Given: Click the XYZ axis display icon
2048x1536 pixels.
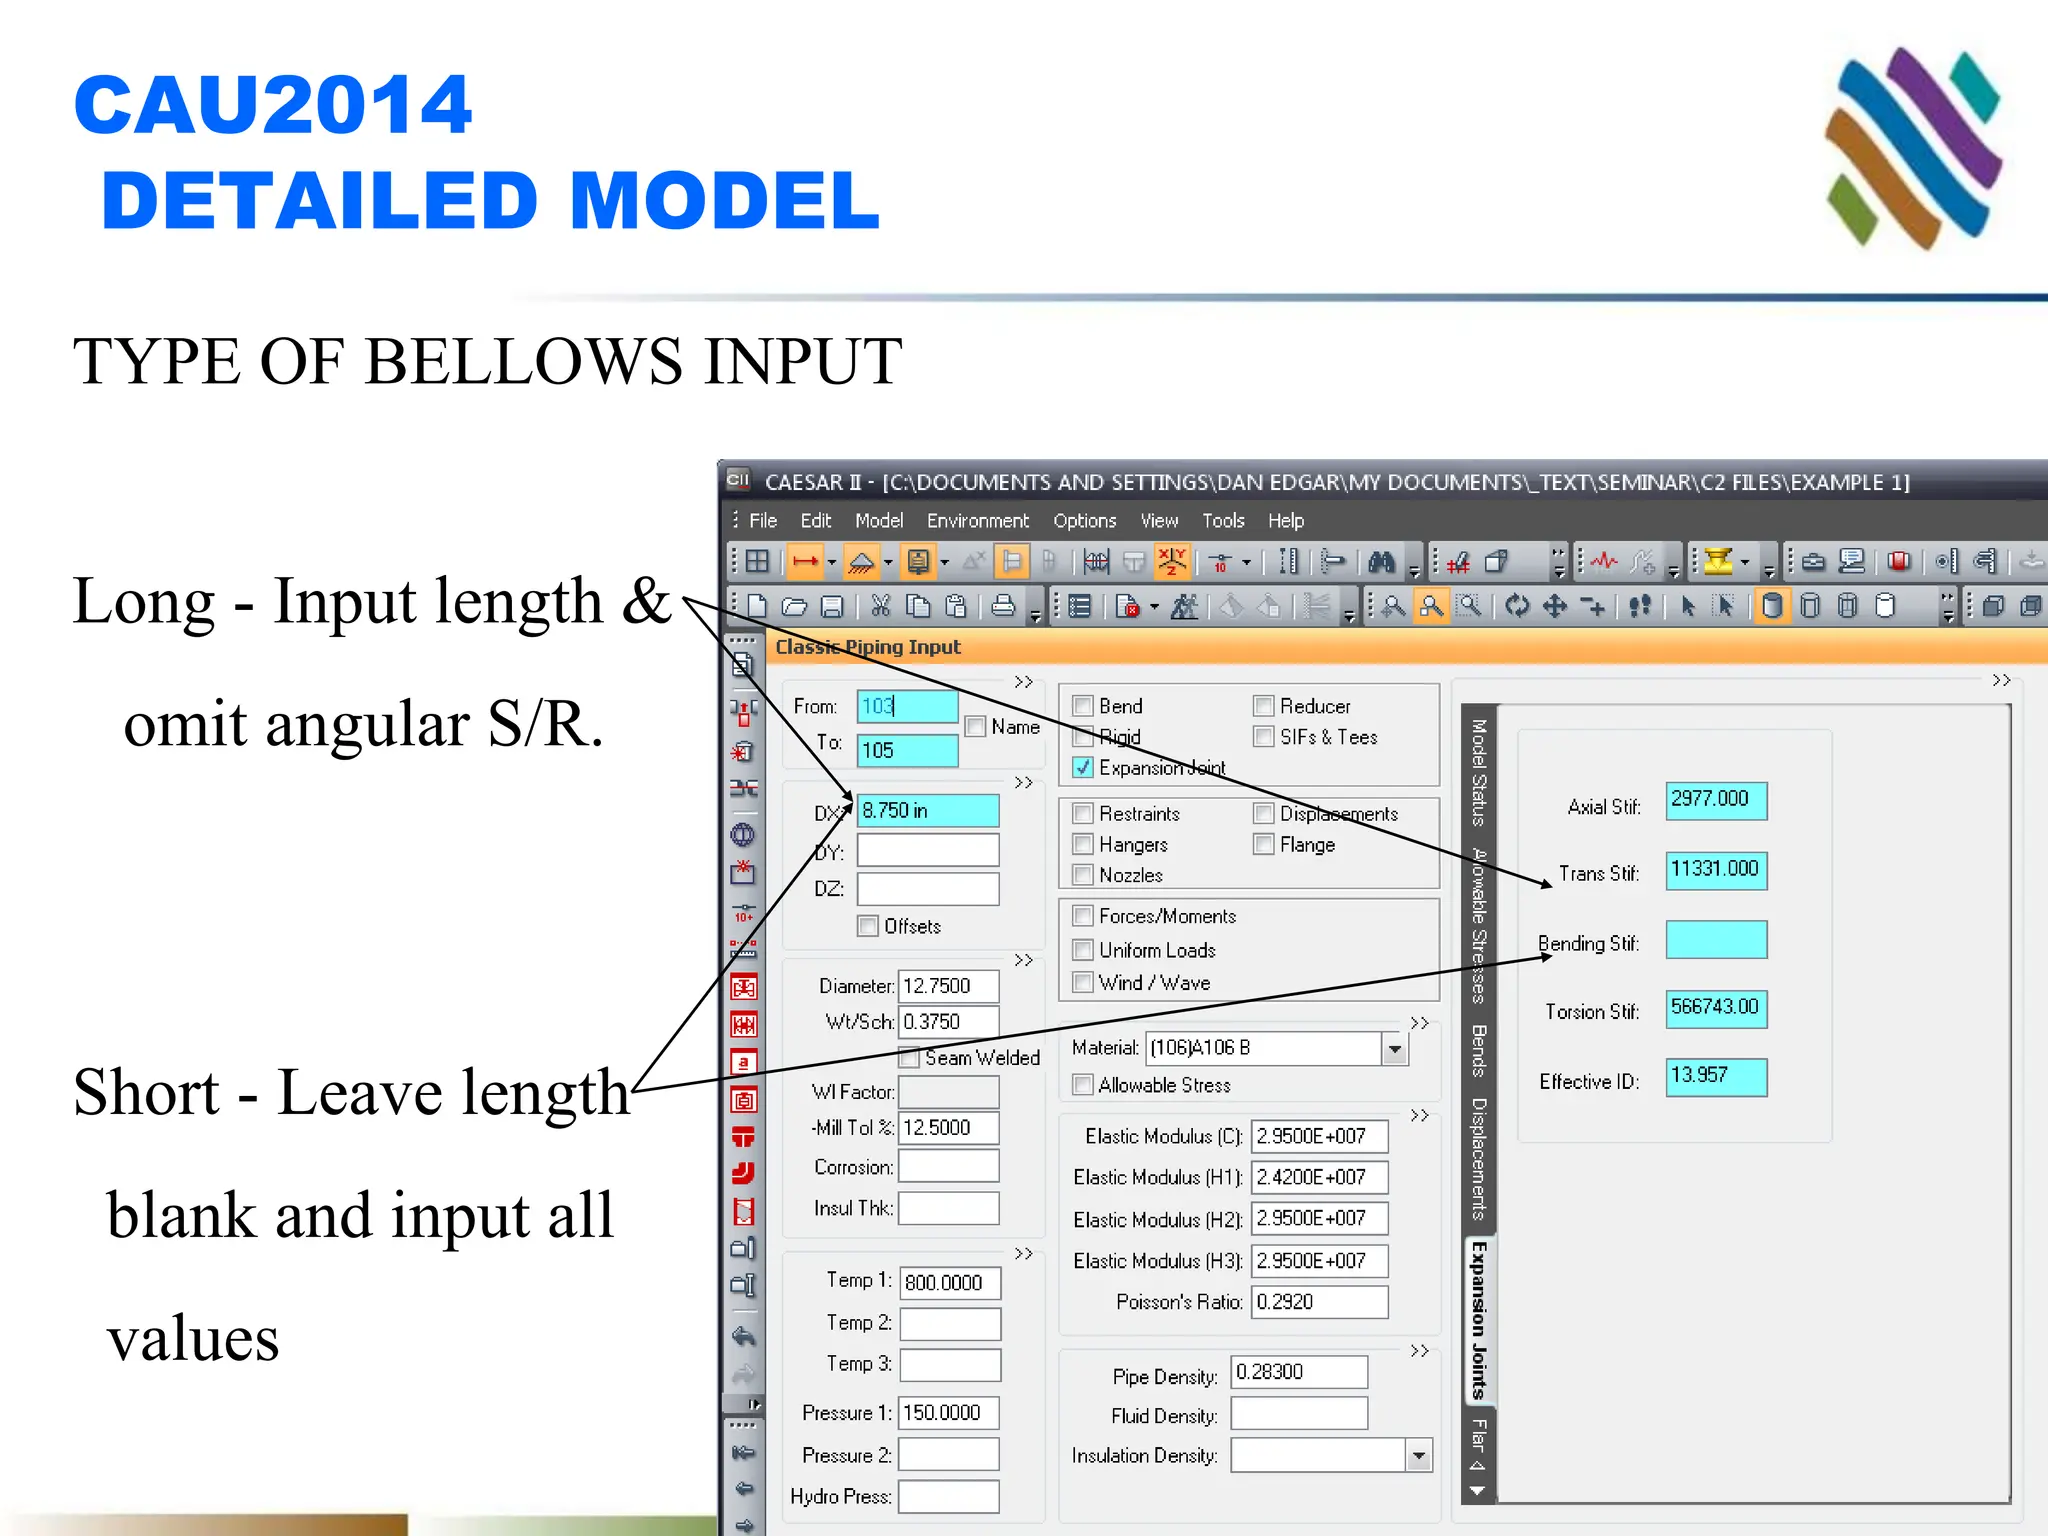Looking at the screenshot, I should tap(1171, 562).
